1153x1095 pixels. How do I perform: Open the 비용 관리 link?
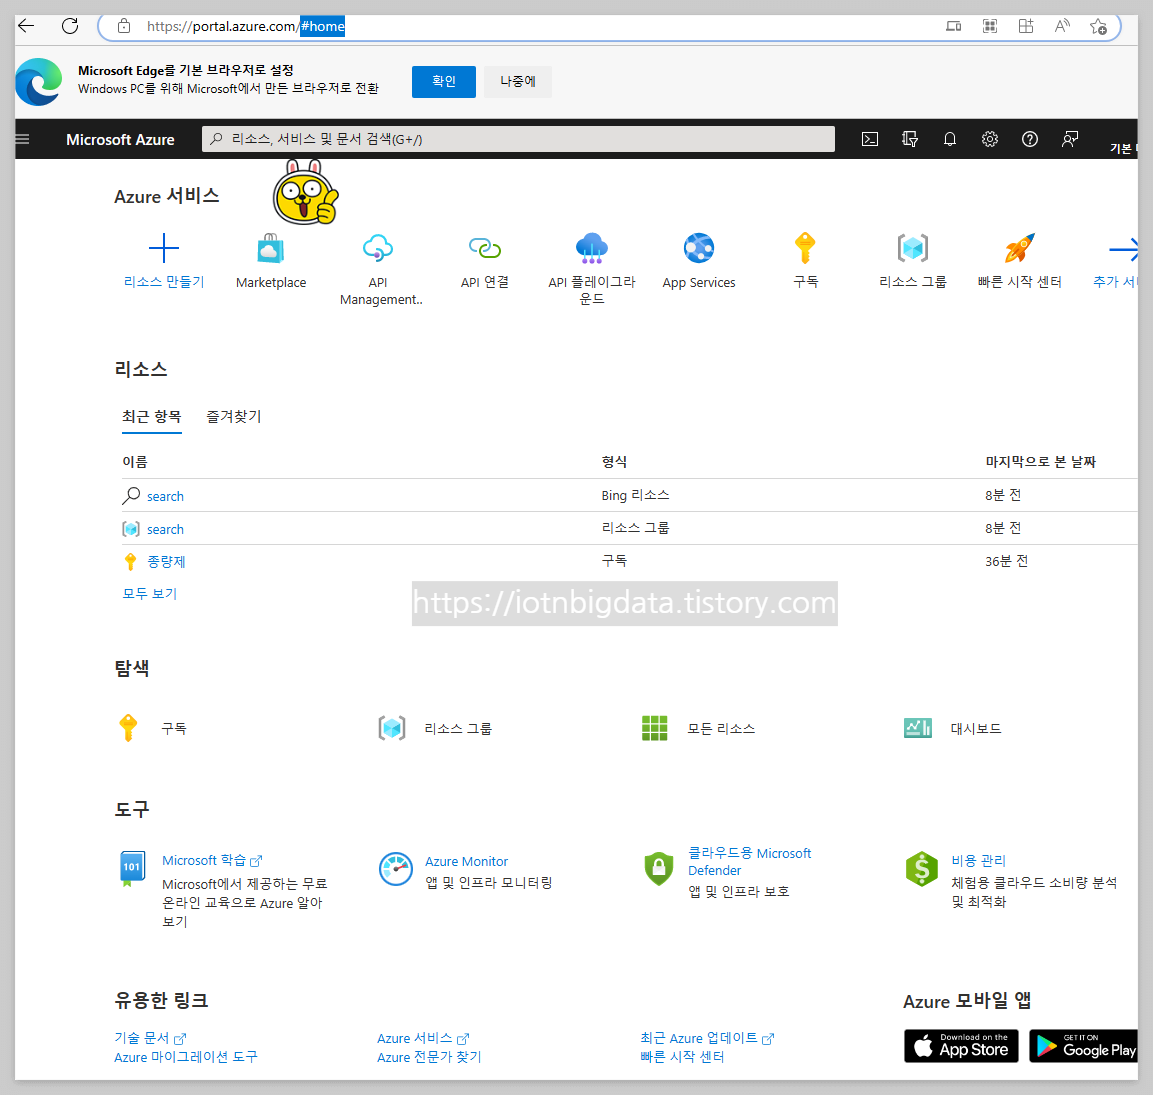[978, 860]
